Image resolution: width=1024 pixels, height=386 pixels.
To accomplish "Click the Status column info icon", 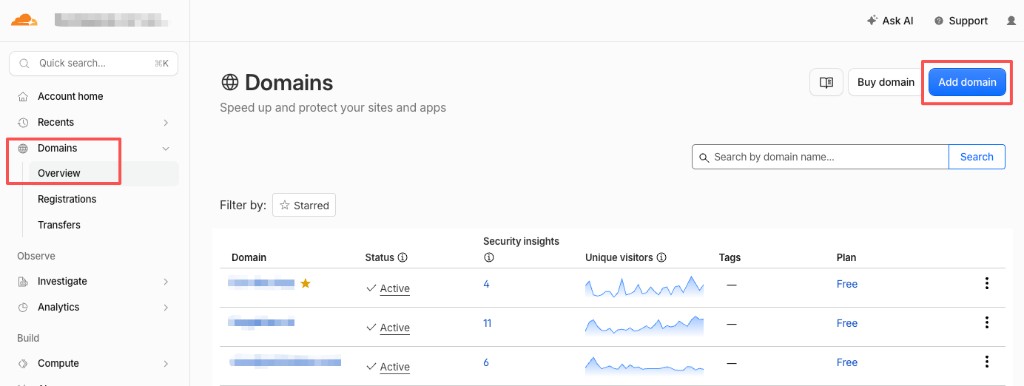I will coord(402,257).
